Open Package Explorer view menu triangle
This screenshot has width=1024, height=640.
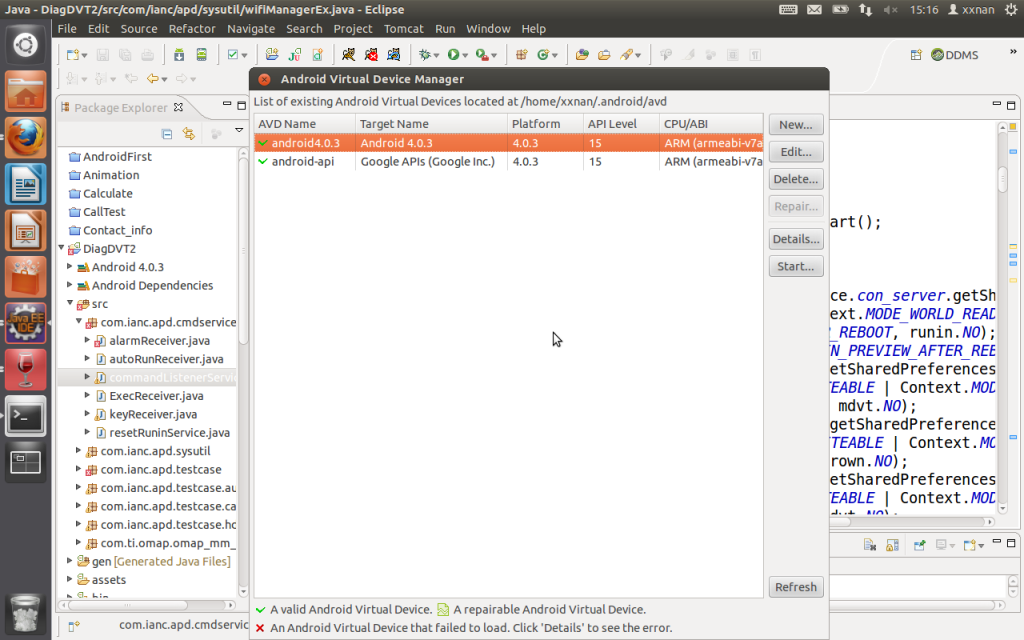[x=239, y=131]
